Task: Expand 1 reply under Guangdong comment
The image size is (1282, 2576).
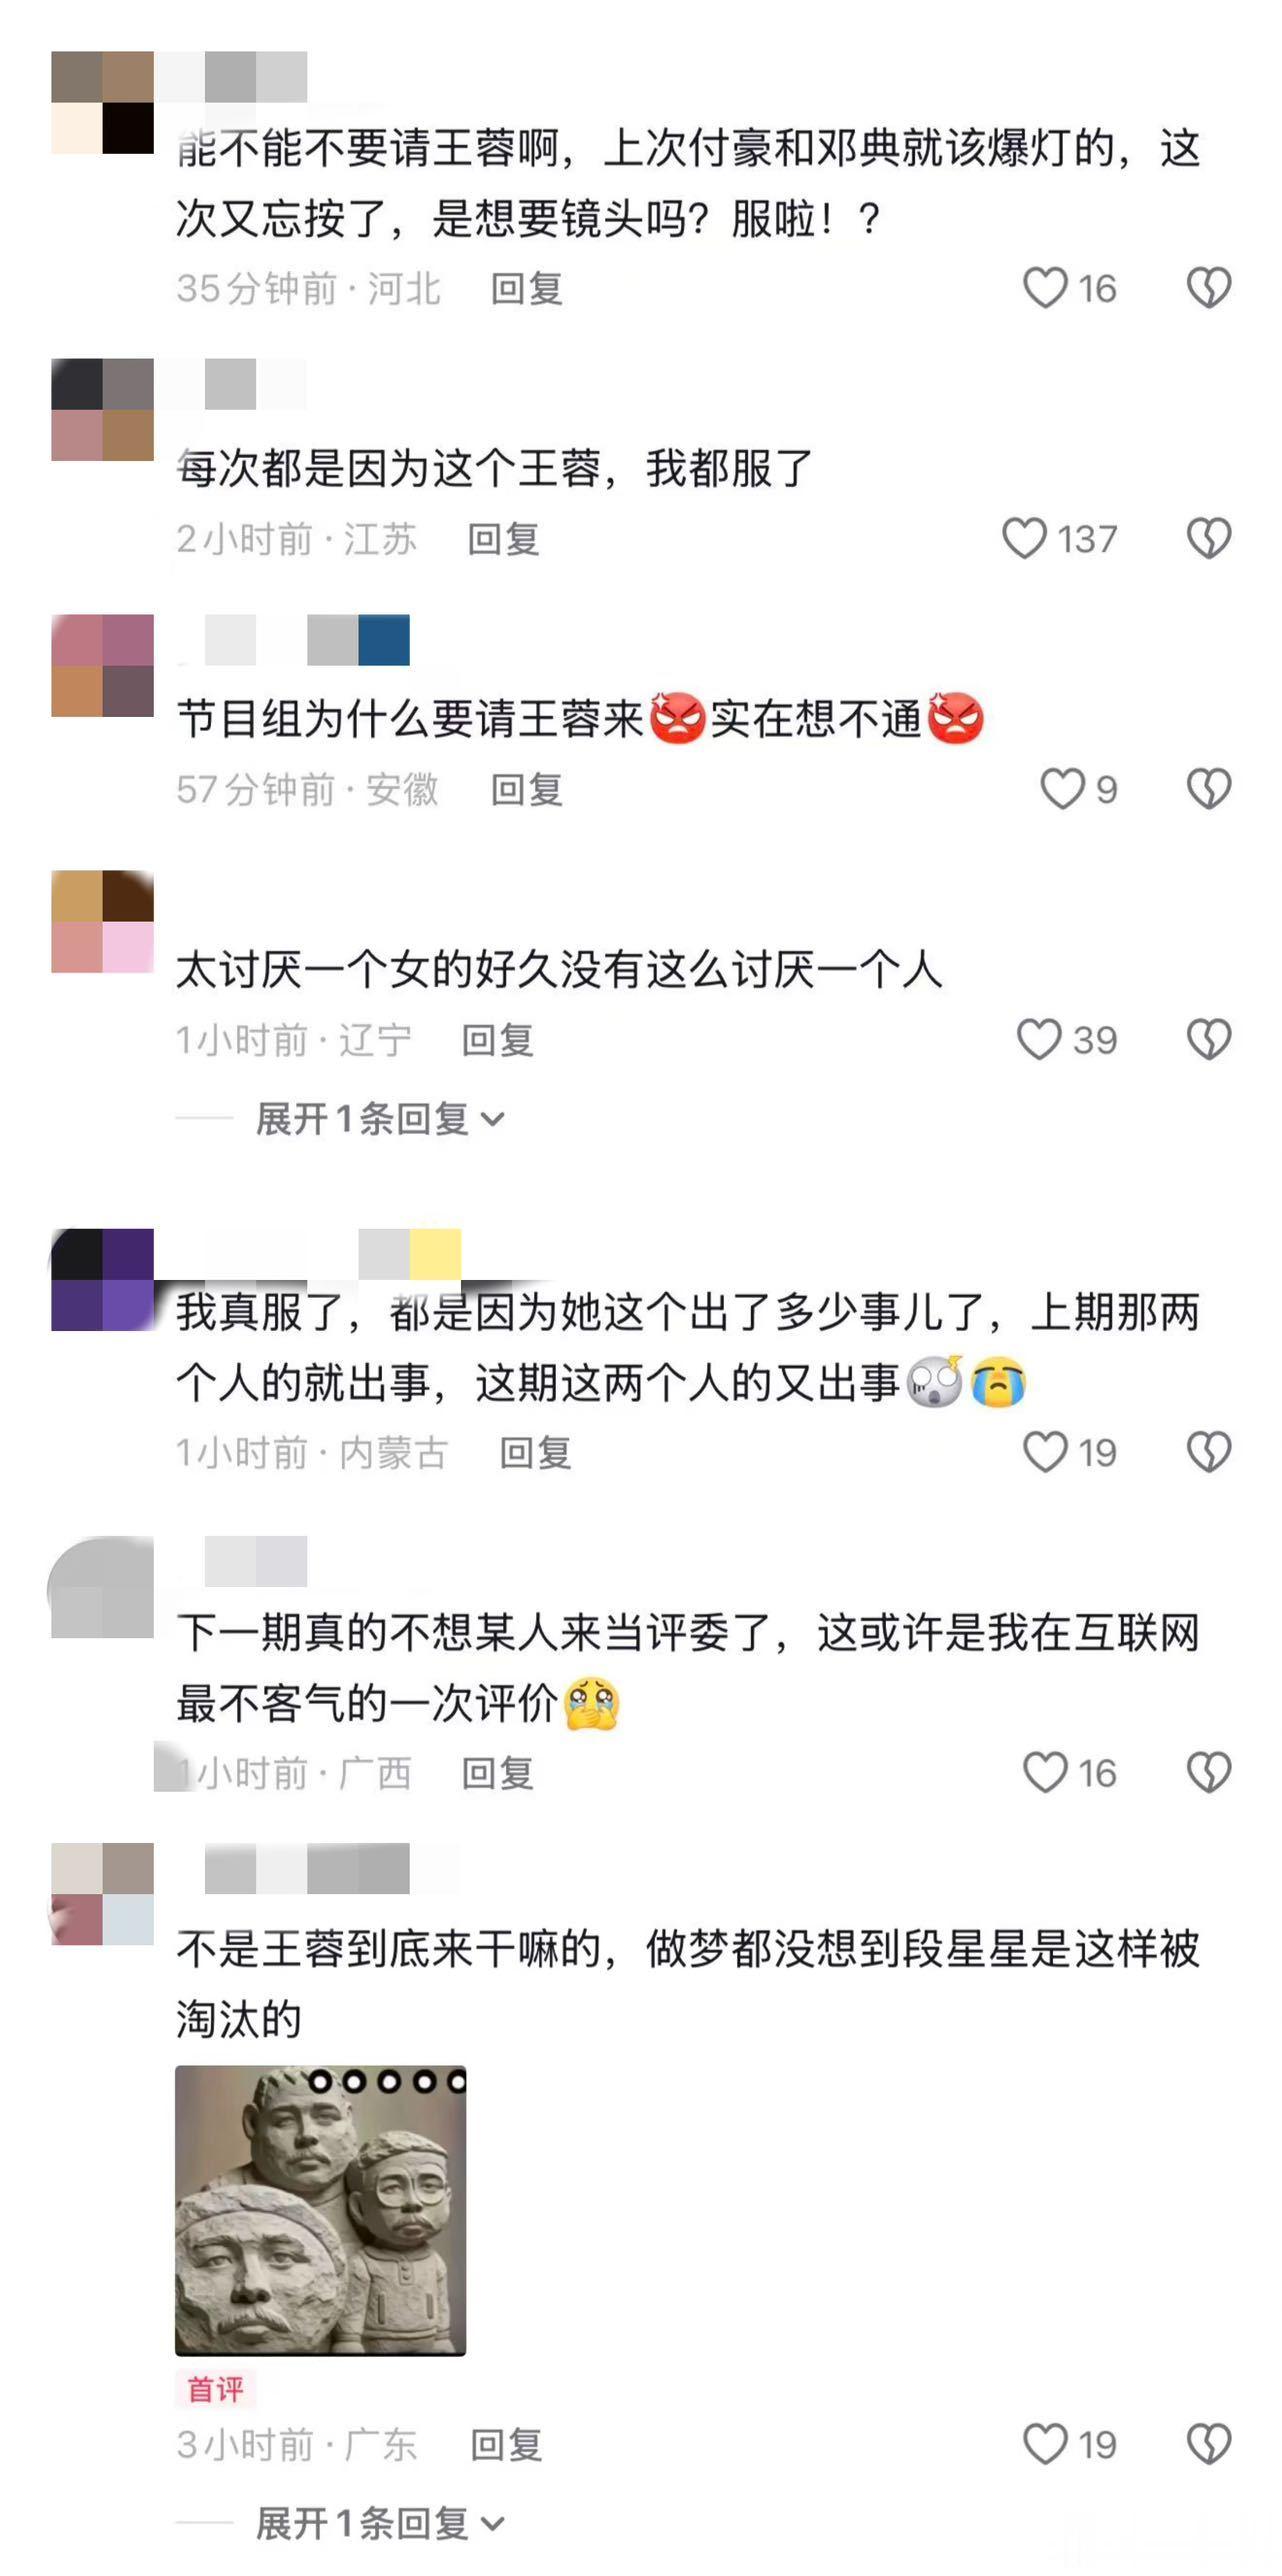Action: coord(380,2524)
